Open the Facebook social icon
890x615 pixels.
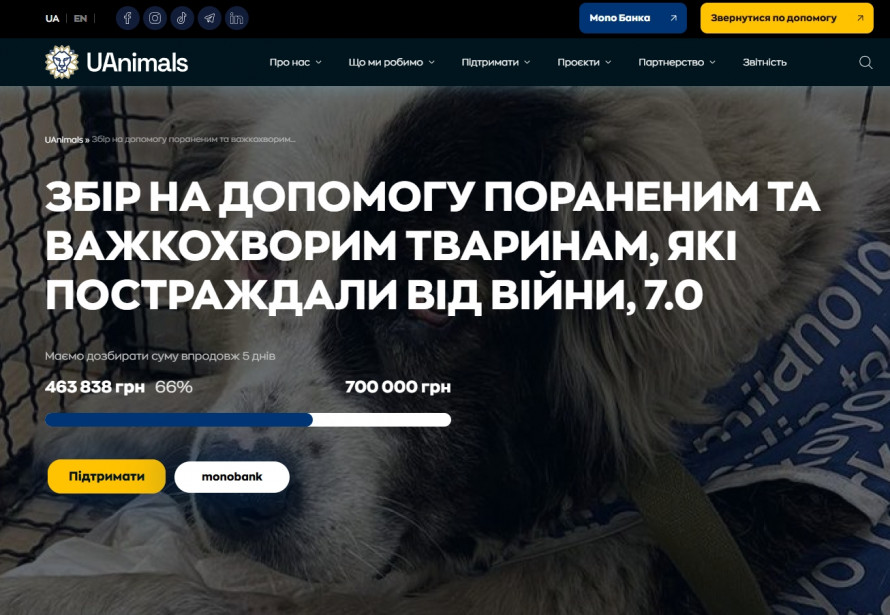pos(128,18)
